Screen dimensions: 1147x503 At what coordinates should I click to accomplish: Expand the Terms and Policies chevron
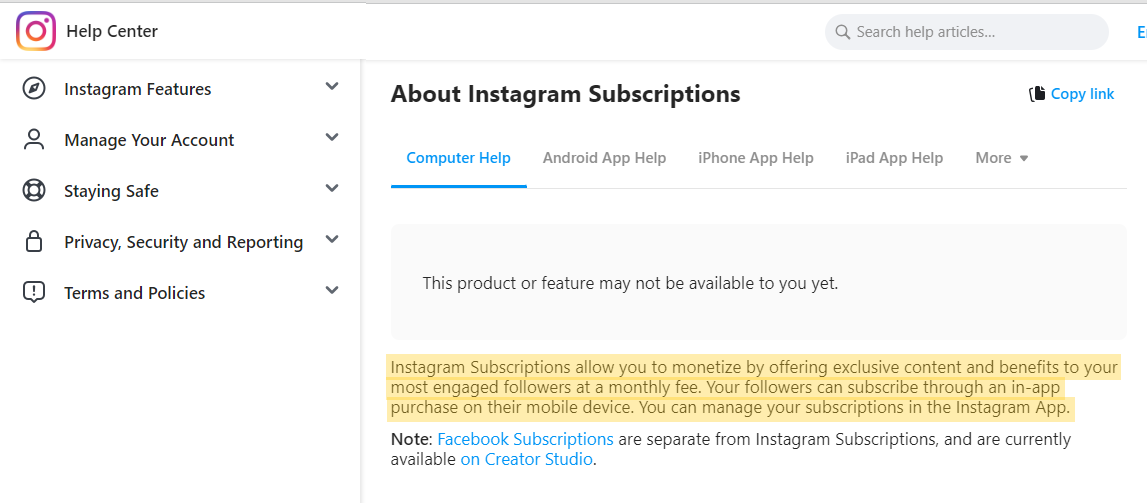[x=332, y=291]
